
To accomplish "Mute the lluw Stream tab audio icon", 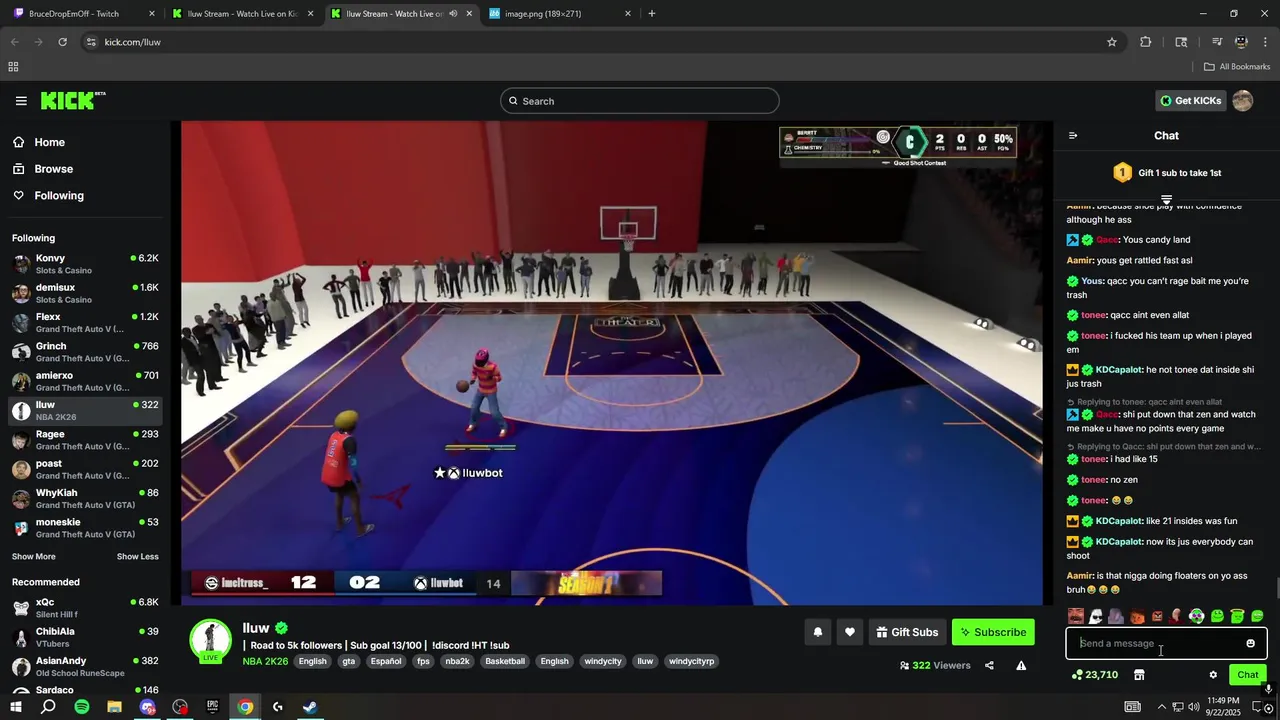I will (453, 14).
